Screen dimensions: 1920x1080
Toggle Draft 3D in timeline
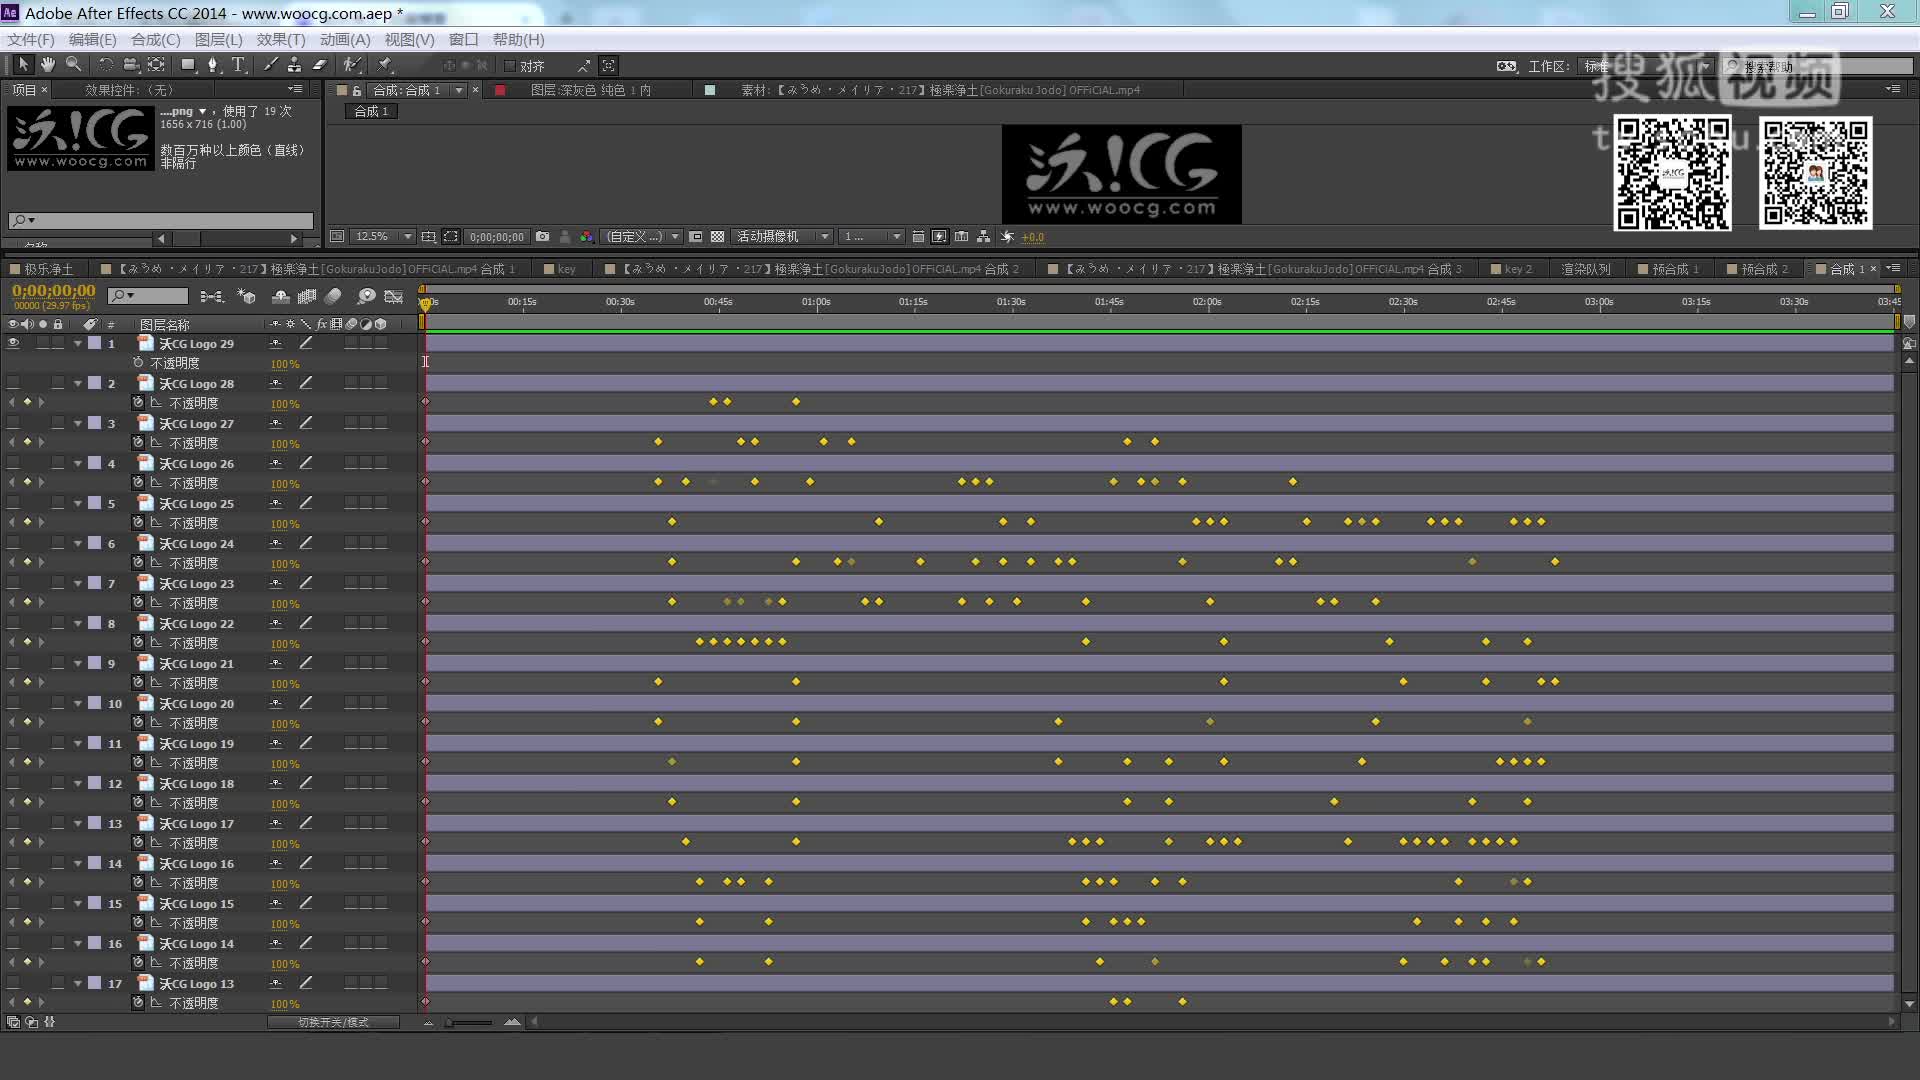click(246, 296)
